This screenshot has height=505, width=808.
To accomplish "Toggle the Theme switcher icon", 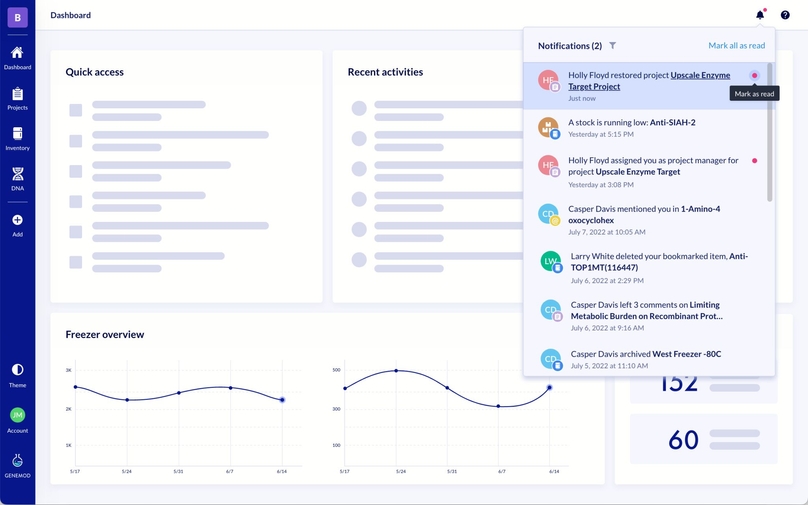I will click(x=17, y=369).
